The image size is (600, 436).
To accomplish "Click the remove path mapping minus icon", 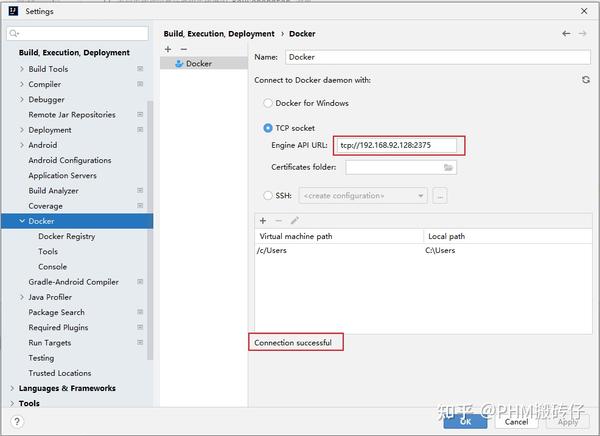I will click(279, 220).
